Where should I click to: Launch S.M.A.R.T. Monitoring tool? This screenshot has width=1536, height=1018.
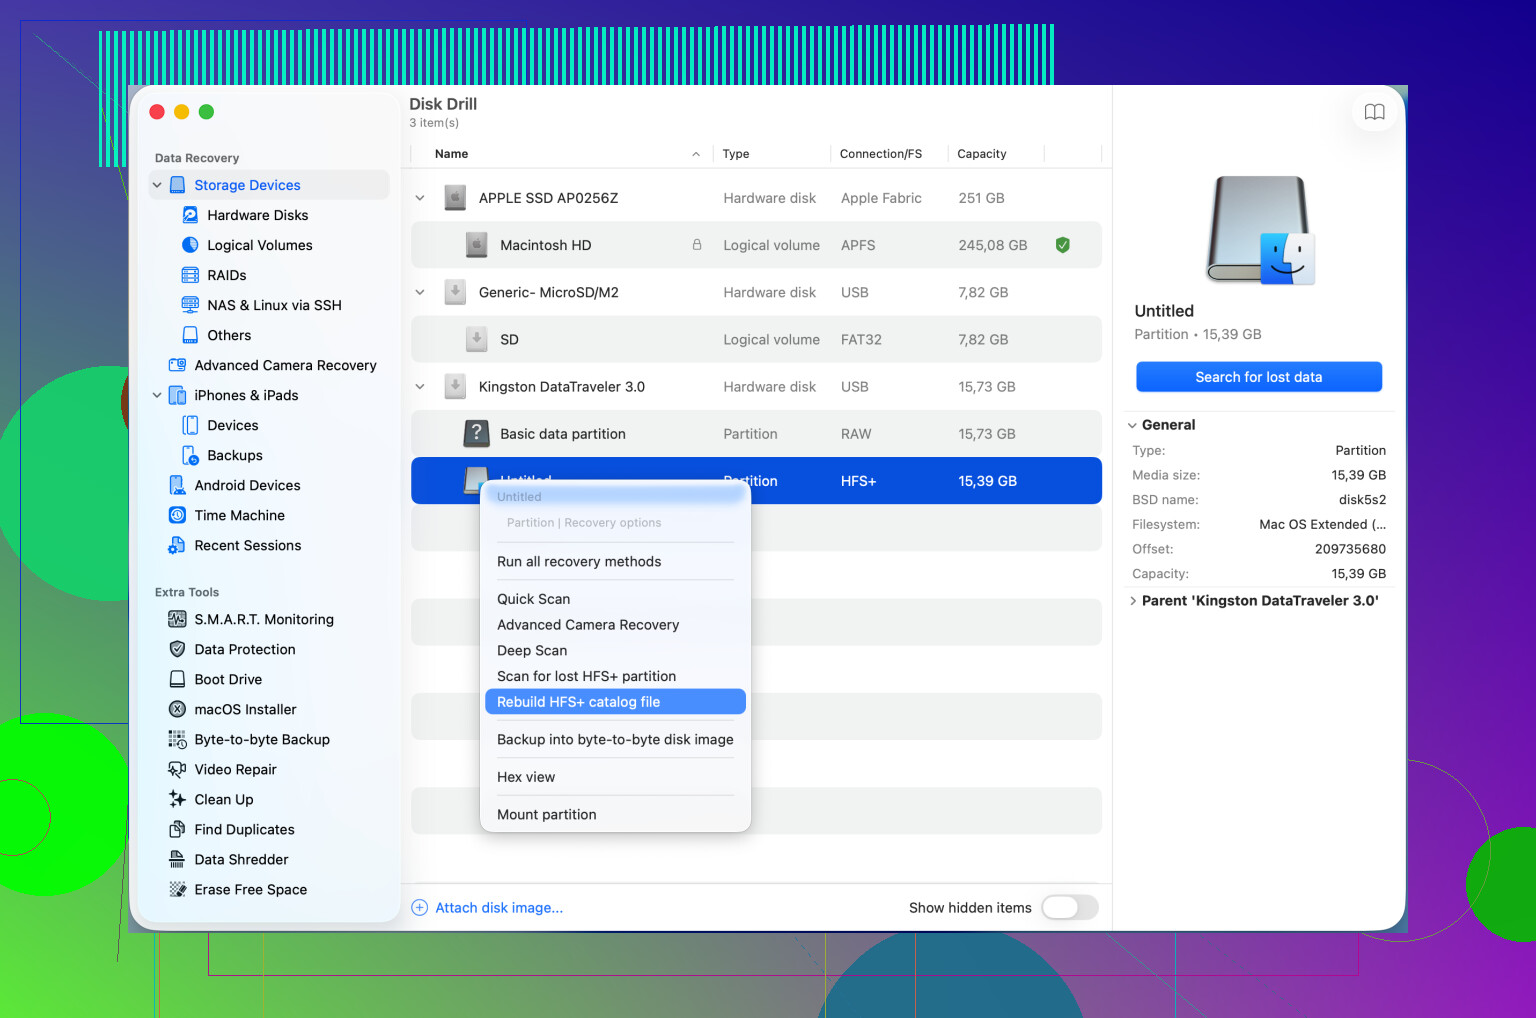tap(251, 619)
